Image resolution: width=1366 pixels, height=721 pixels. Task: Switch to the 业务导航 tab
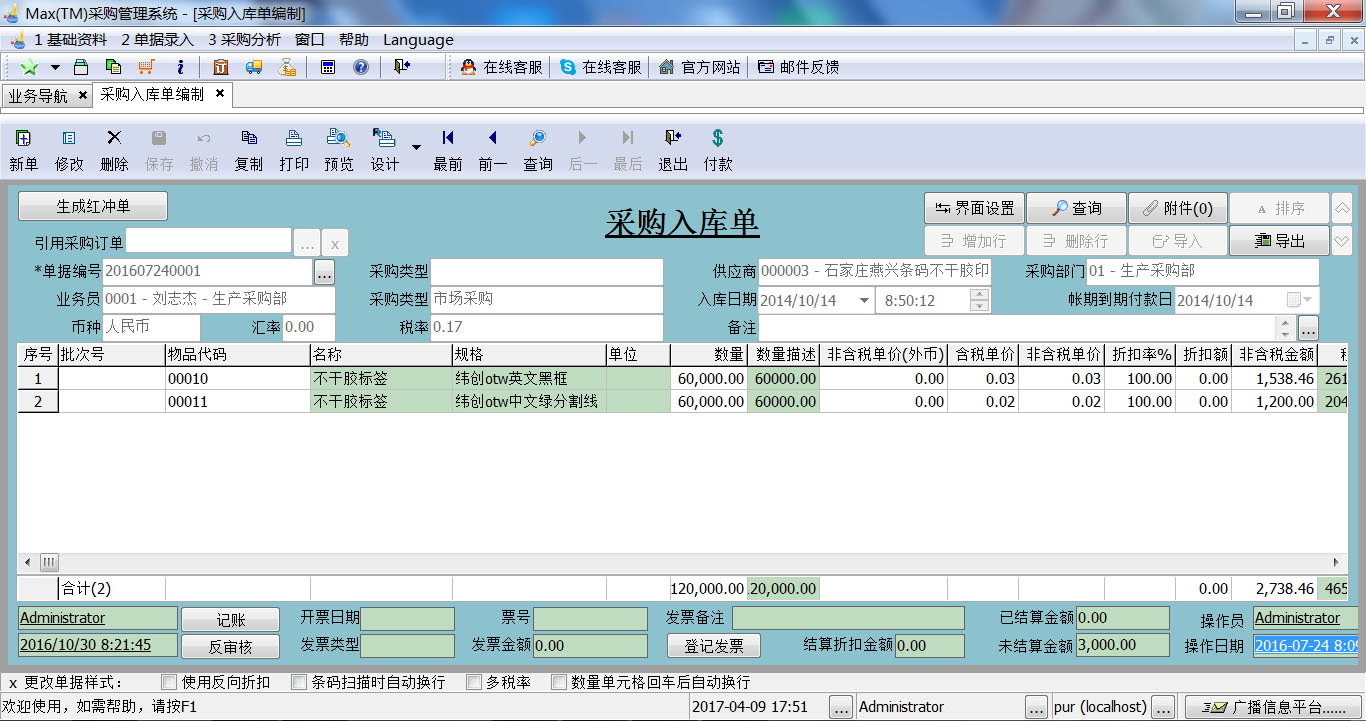click(38, 95)
